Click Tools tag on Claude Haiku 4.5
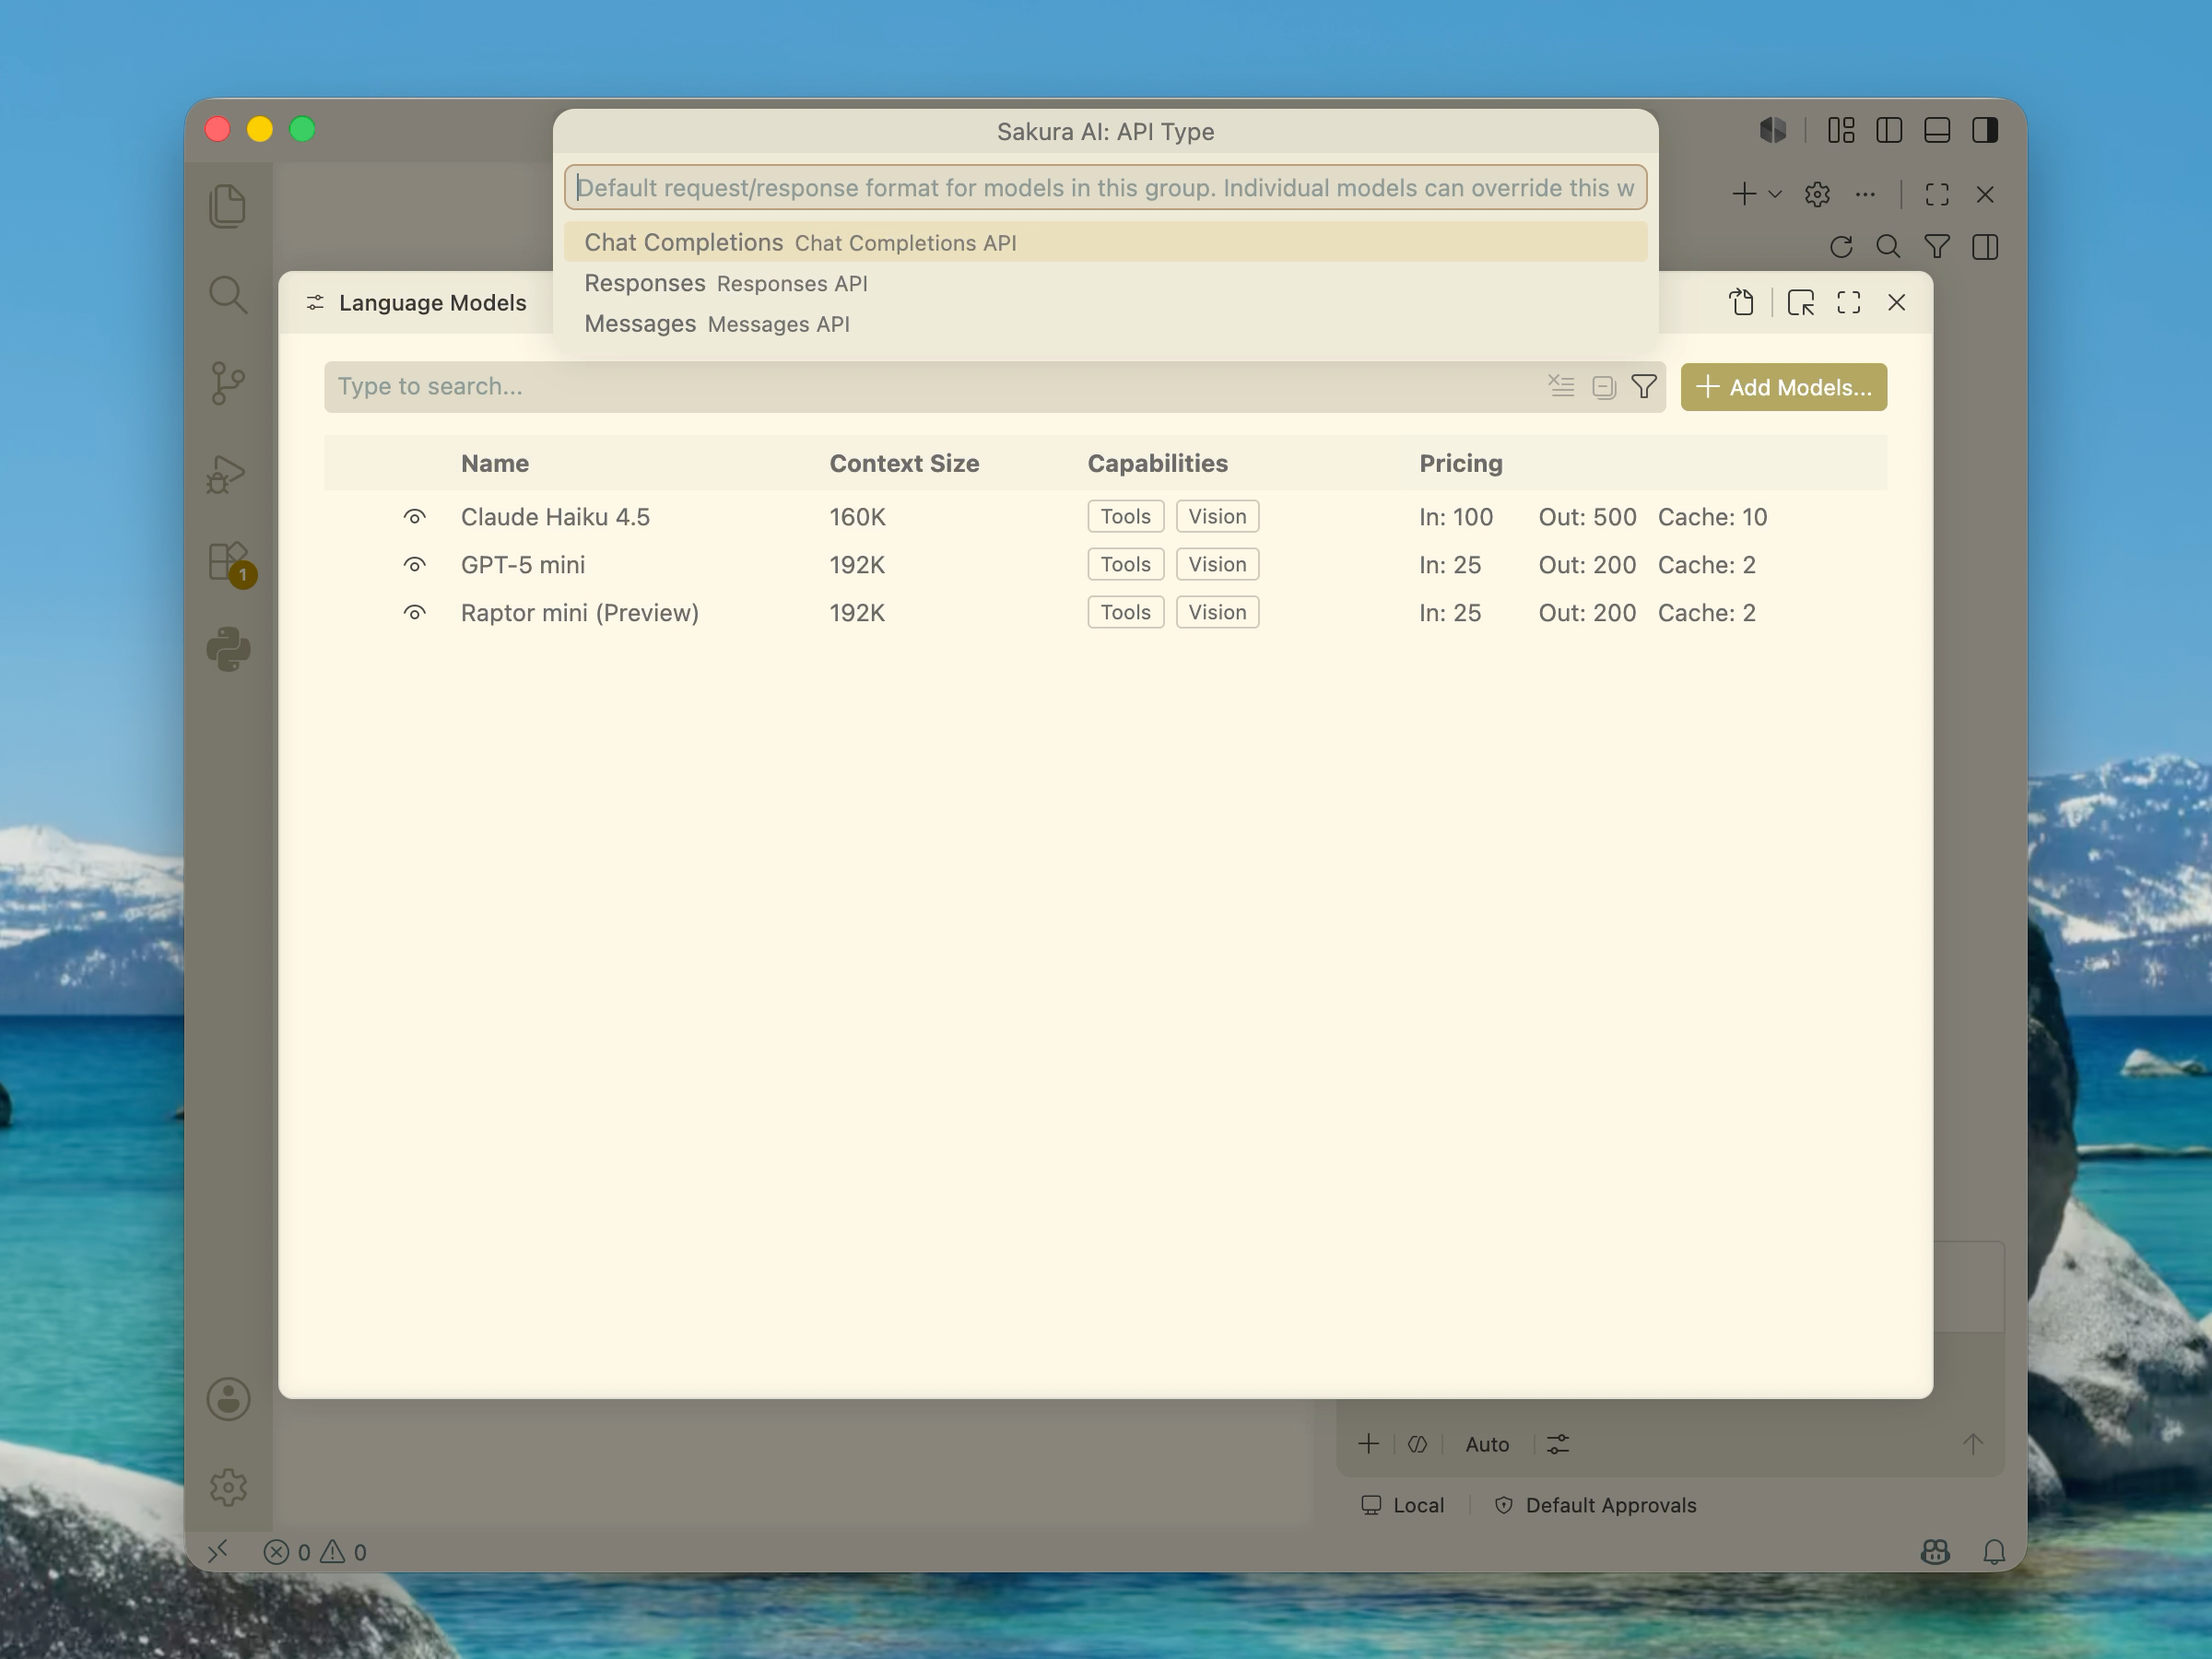The height and width of the screenshot is (1659, 2212). coord(1125,517)
